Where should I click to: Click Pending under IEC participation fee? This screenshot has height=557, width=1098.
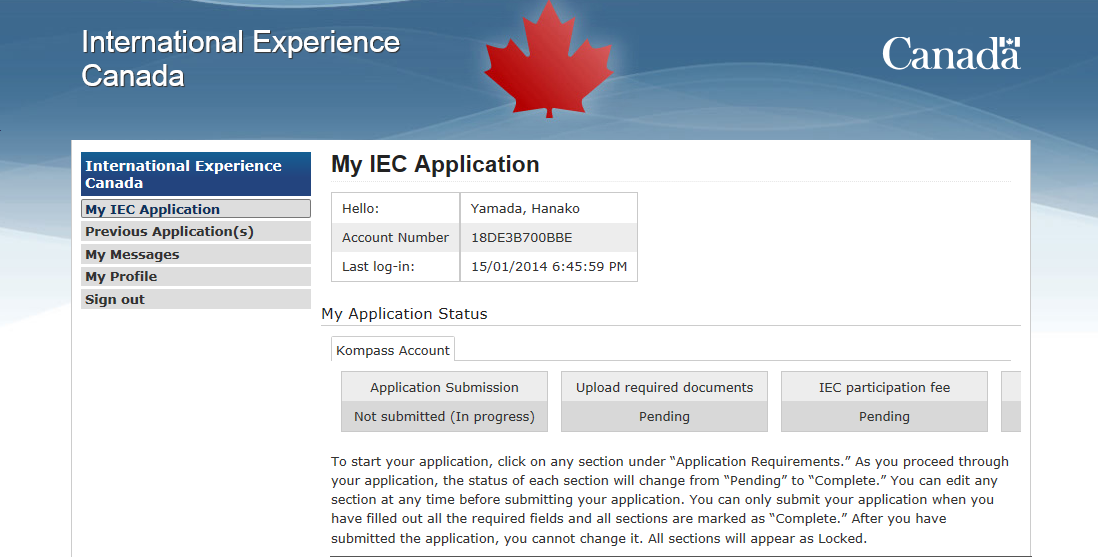click(884, 416)
